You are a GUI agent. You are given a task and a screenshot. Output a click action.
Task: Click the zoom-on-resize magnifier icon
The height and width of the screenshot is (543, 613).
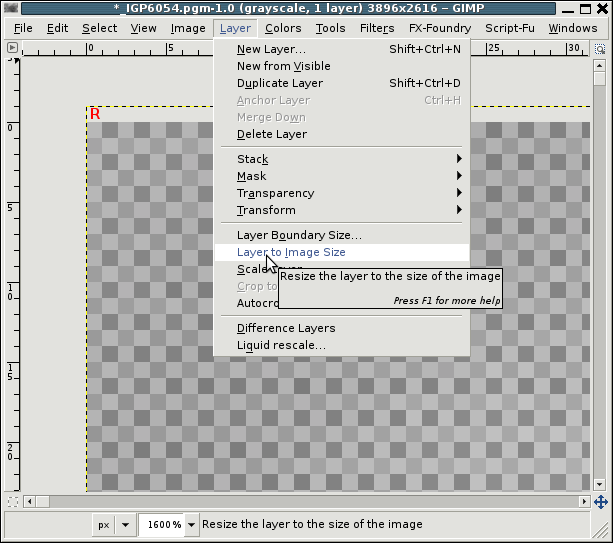600,49
